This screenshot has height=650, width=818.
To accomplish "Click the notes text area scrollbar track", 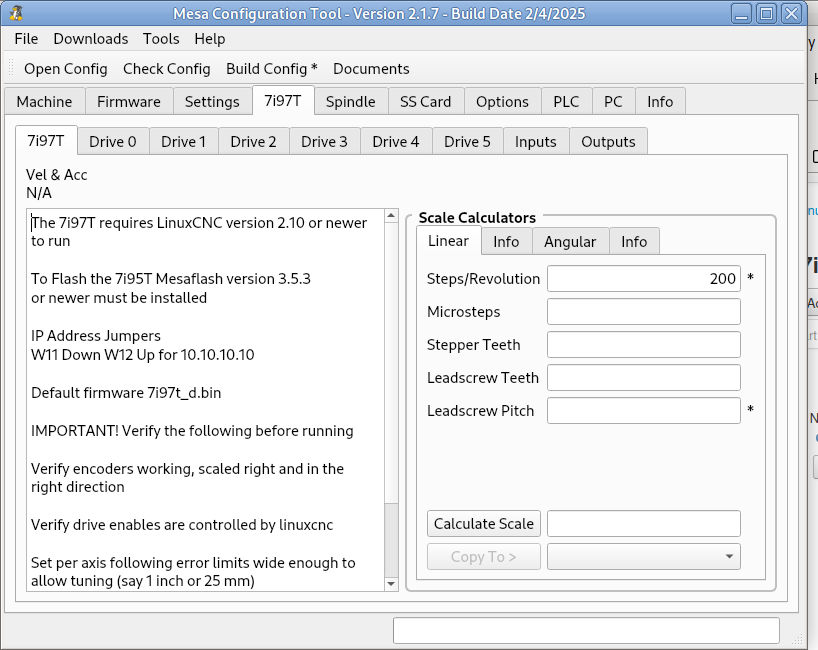I will [391, 540].
